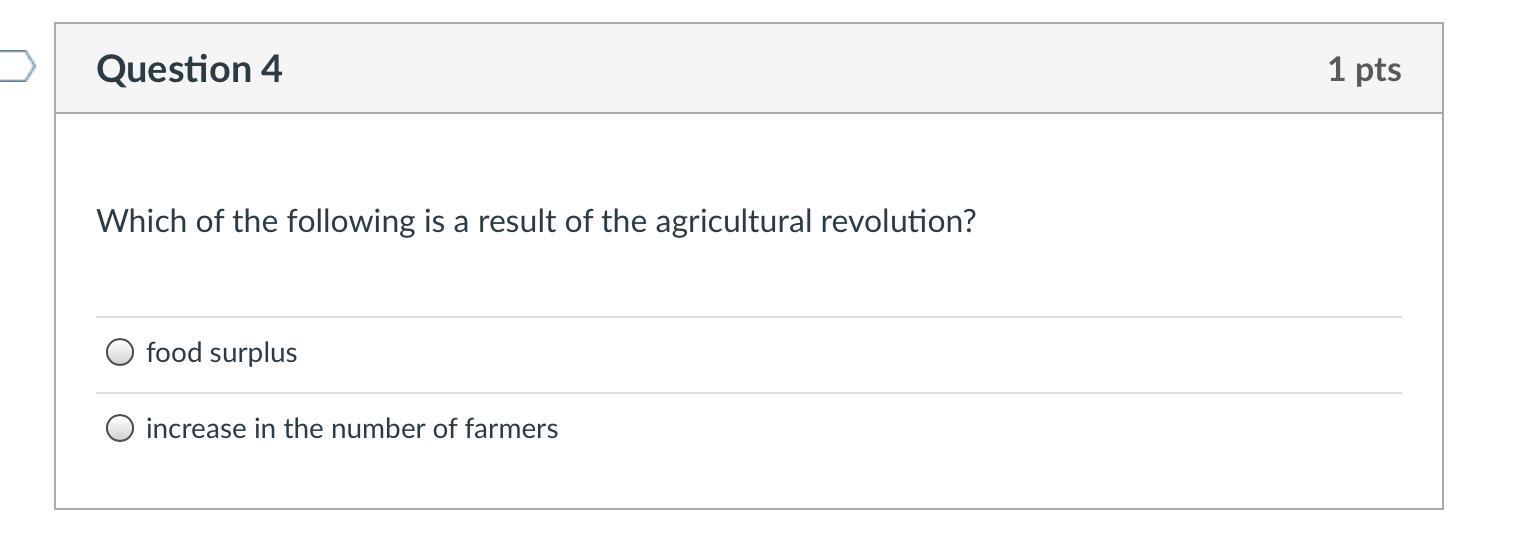Click the "increase in the number of farmers" label
This screenshot has height=542, width=1532.
point(352,429)
